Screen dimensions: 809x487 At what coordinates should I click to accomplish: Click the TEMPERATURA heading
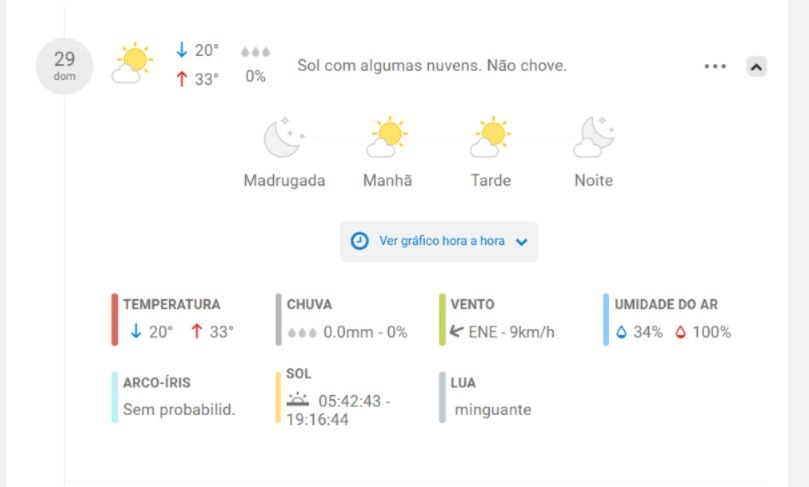pos(172,304)
